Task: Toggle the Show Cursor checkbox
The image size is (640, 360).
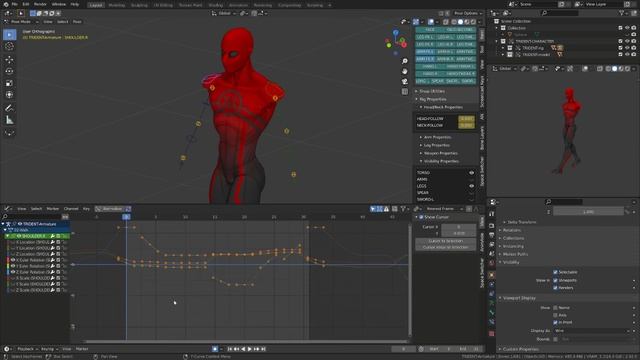Action: tap(421, 217)
